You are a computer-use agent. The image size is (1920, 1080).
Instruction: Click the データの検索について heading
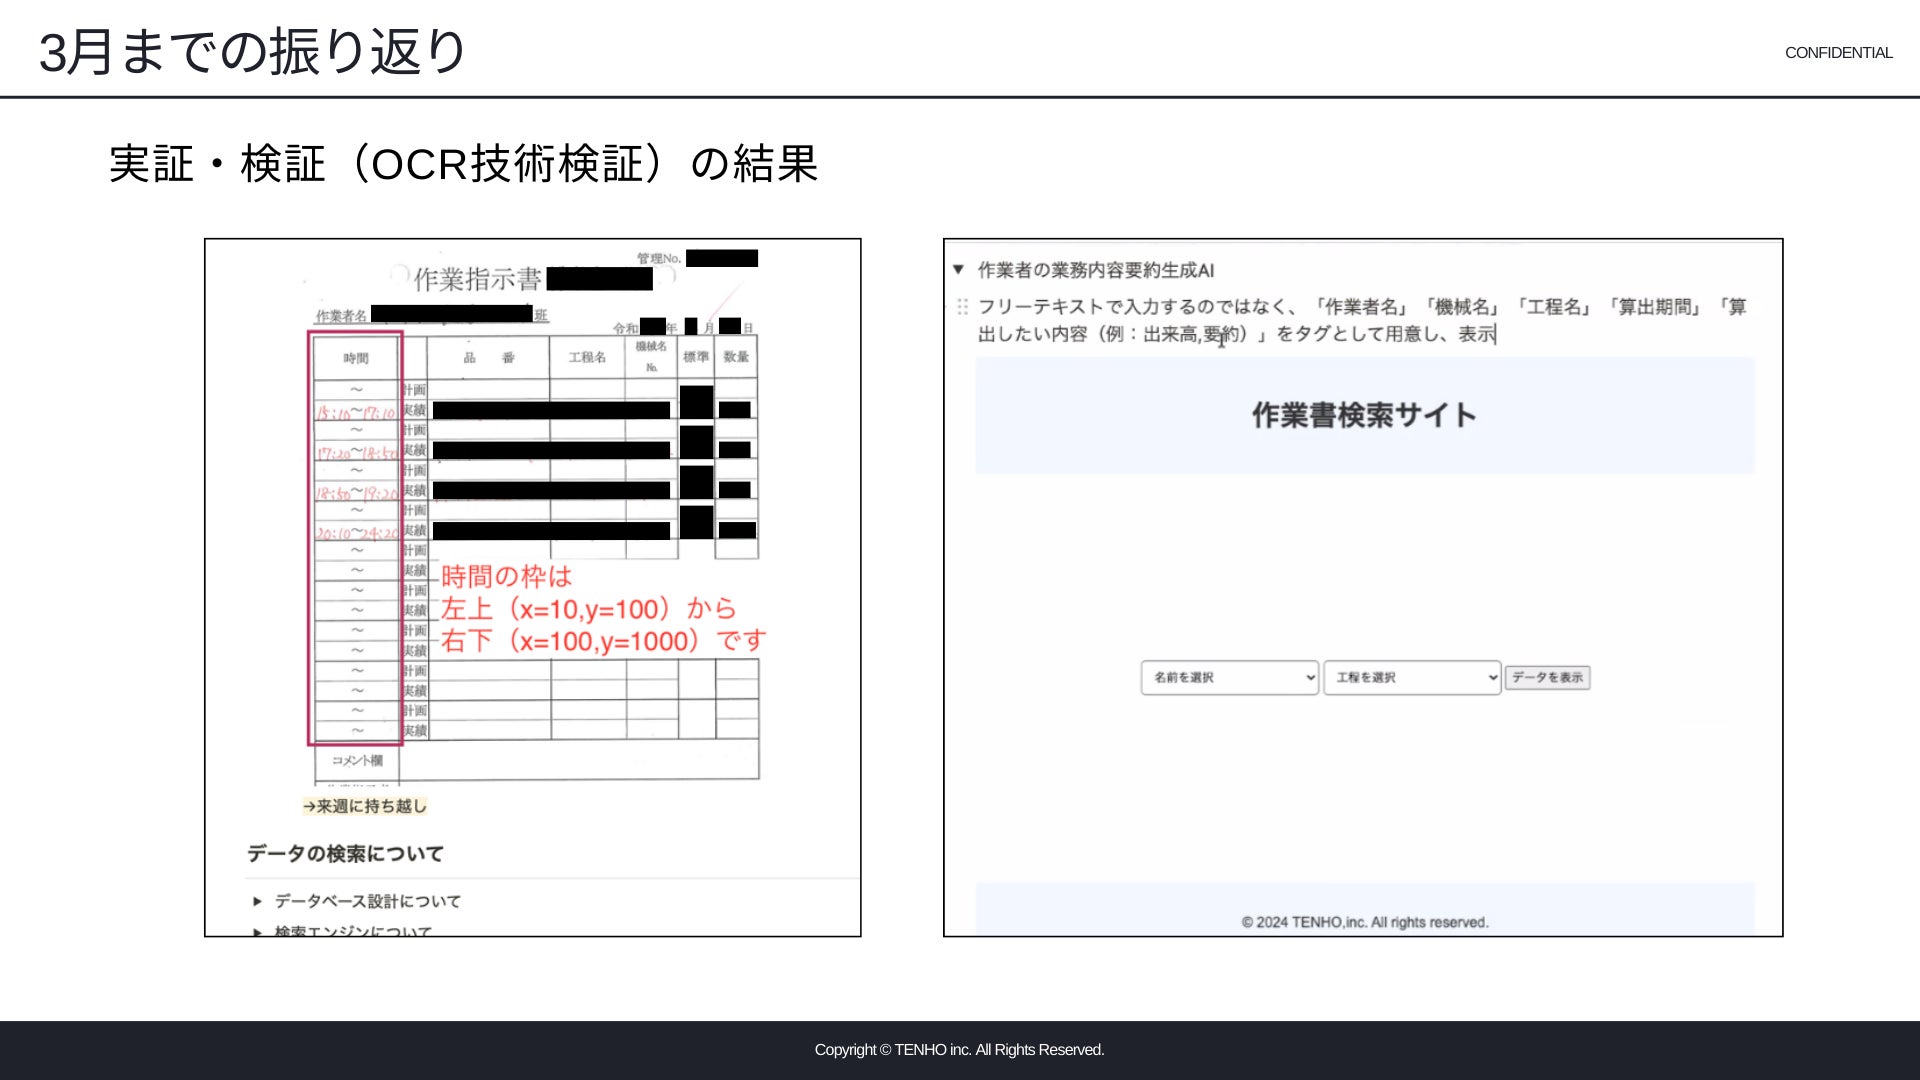[345, 854]
